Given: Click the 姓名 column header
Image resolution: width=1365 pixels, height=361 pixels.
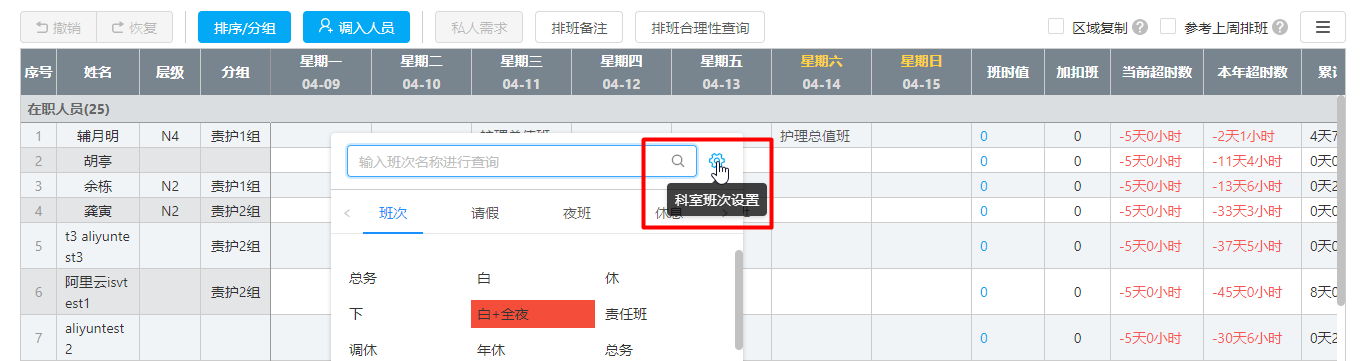Looking at the screenshot, I should click(x=97, y=73).
